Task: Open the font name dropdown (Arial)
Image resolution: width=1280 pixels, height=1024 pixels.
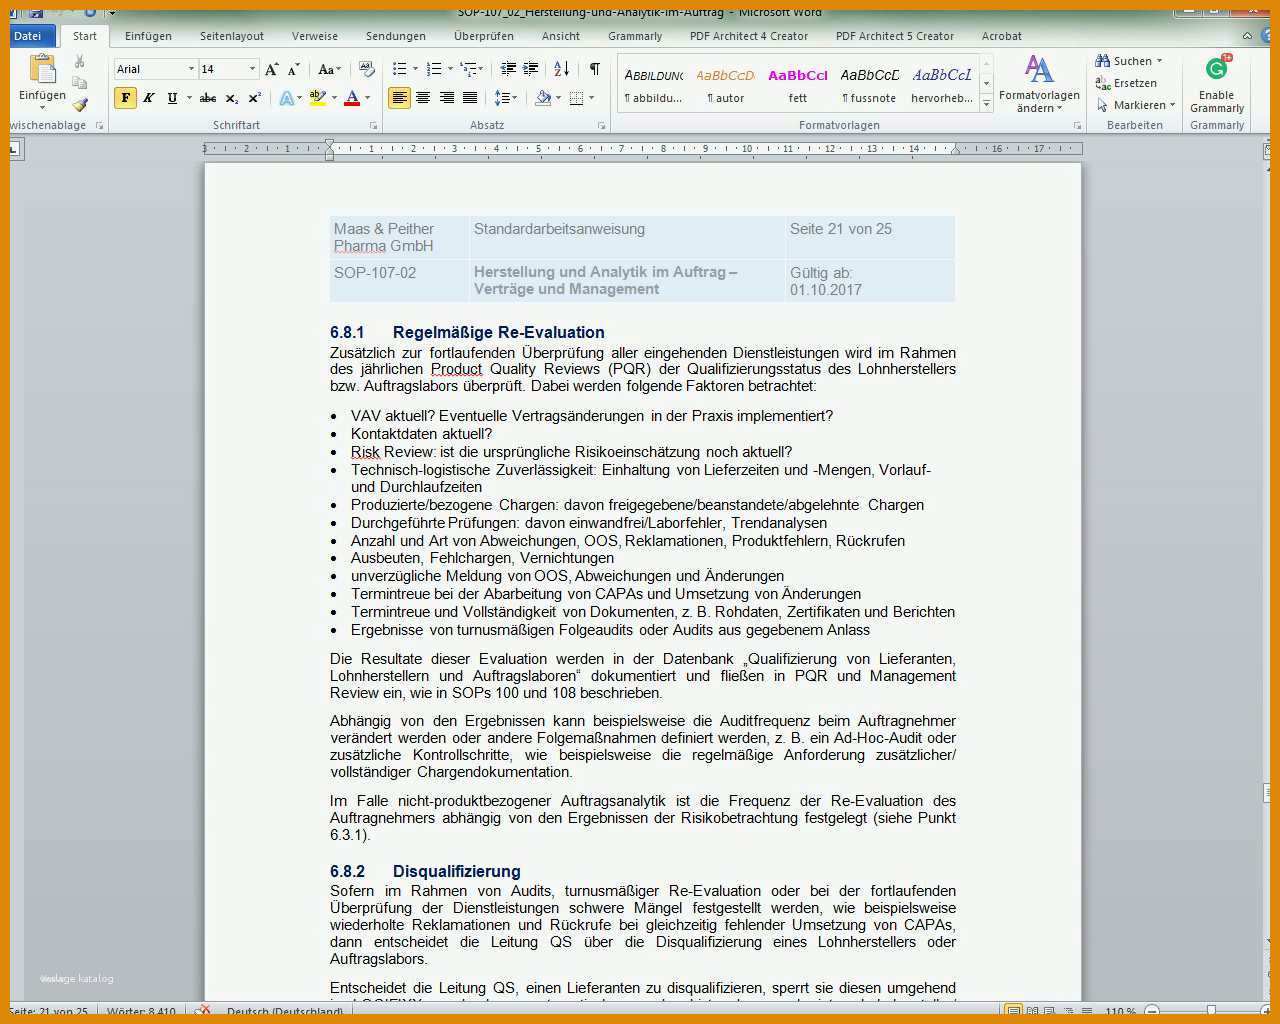Action: 190,69
